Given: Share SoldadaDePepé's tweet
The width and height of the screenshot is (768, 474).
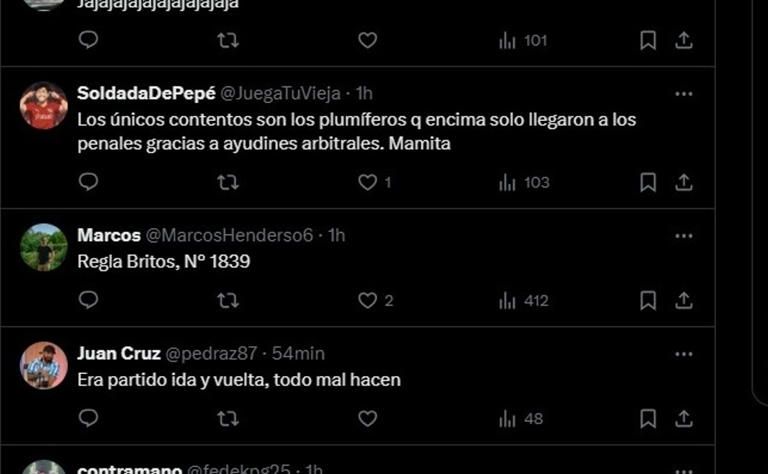Looking at the screenshot, I should point(684,182).
